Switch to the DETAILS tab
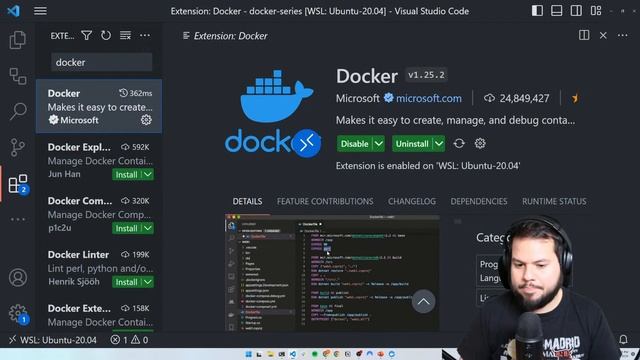 coord(247,201)
